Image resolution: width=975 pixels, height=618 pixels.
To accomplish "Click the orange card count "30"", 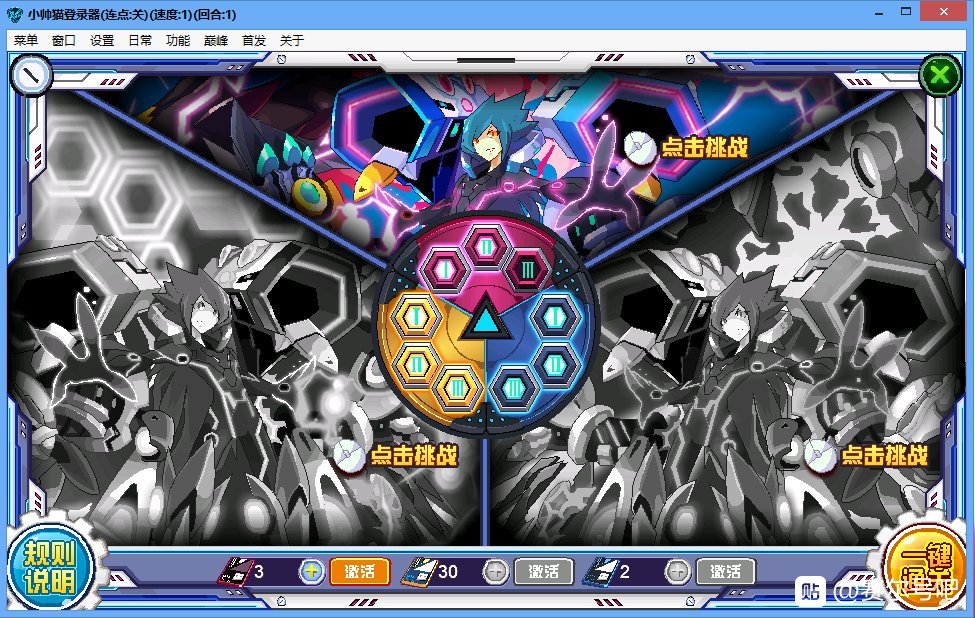I will [448, 572].
